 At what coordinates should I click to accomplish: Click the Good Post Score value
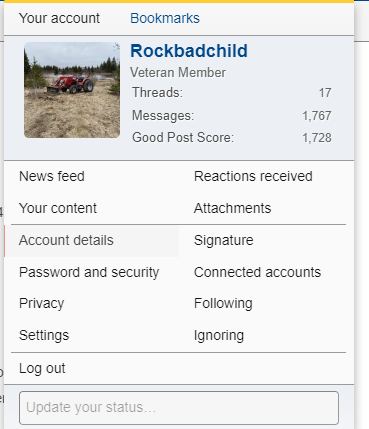(317, 138)
